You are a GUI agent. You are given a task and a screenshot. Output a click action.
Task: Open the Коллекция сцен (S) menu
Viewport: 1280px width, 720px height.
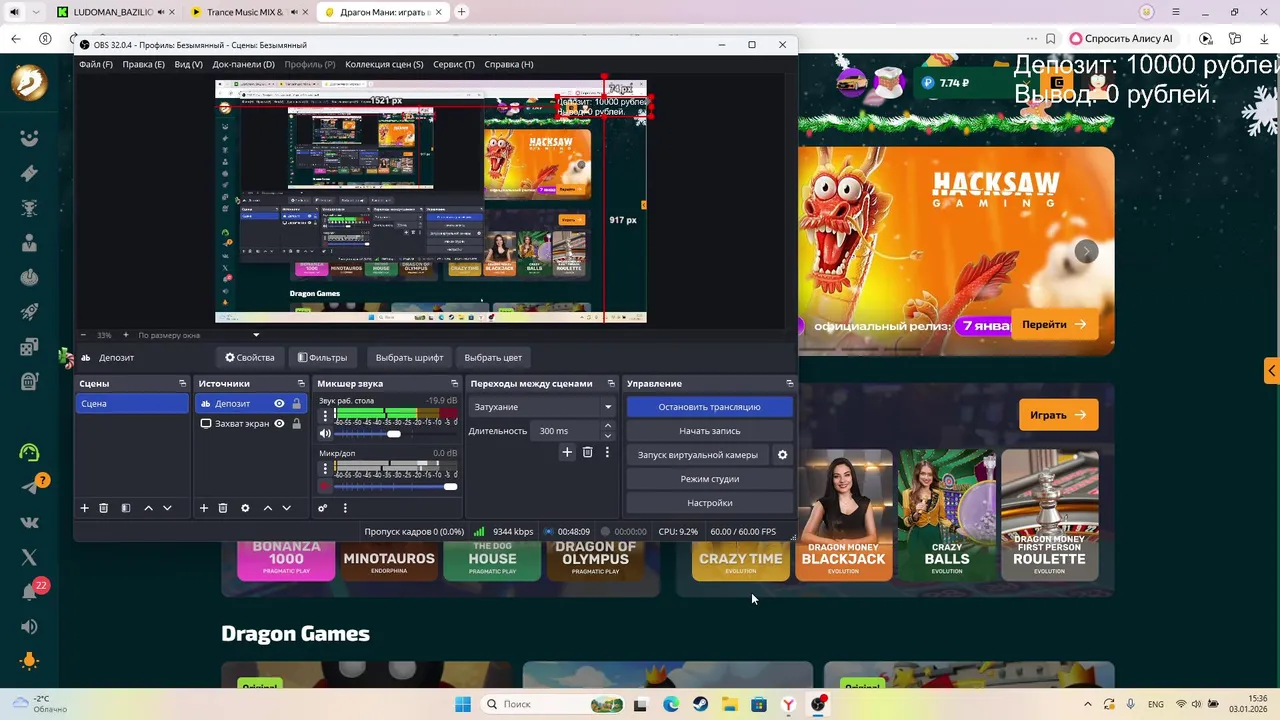click(384, 64)
